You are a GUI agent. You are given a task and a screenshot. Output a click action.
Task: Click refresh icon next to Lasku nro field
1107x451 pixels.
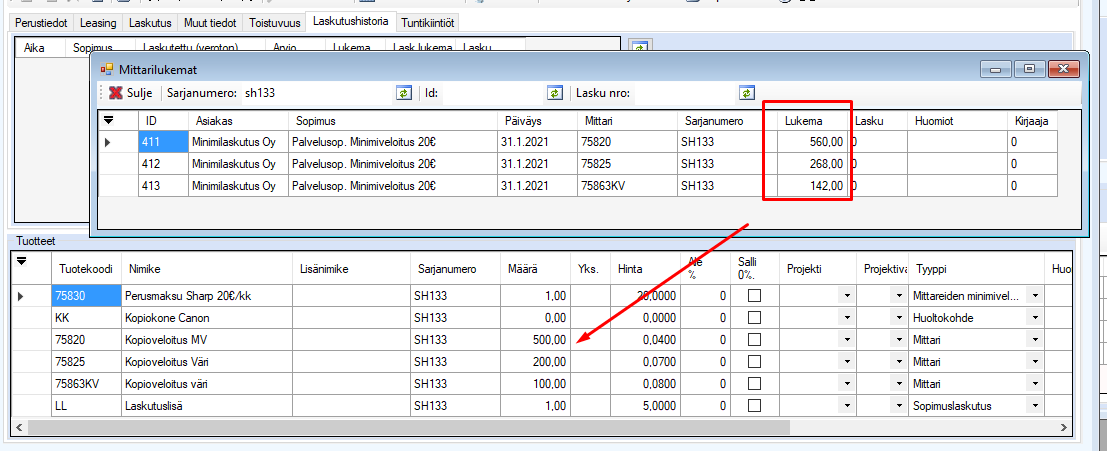point(747,92)
